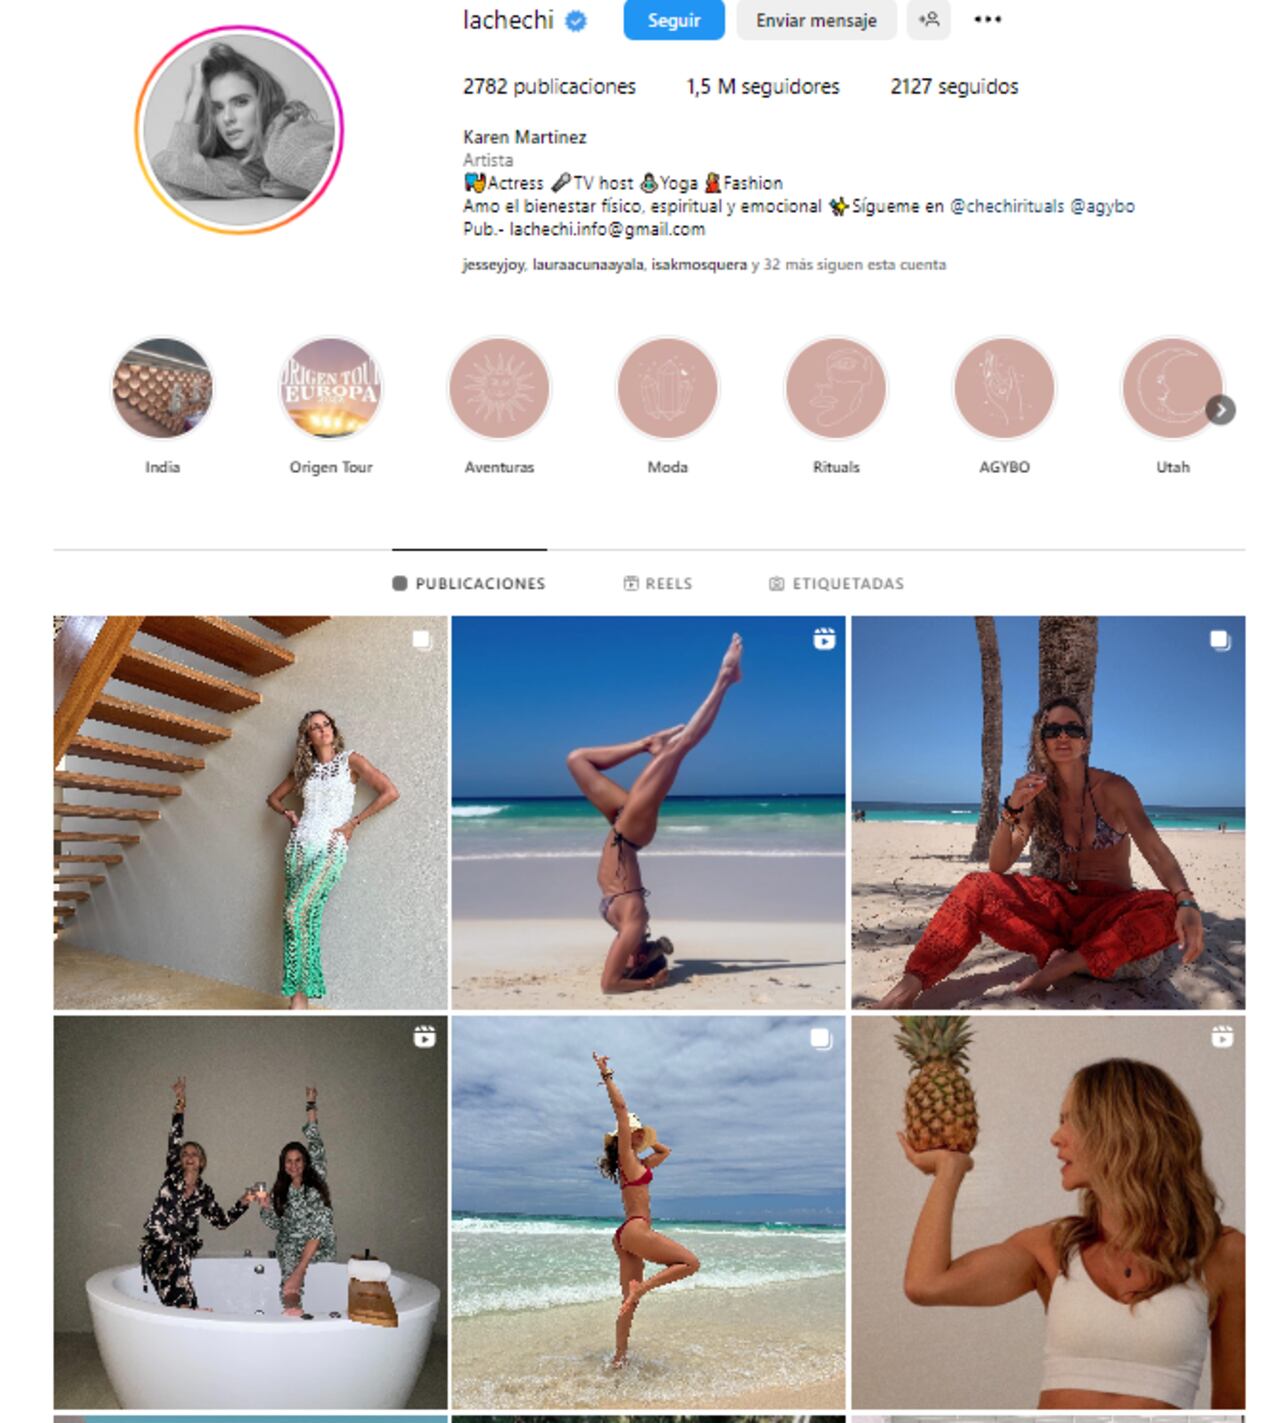Show more highlights with right arrow
This screenshot has width=1280, height=1423.
[1220, 410]
